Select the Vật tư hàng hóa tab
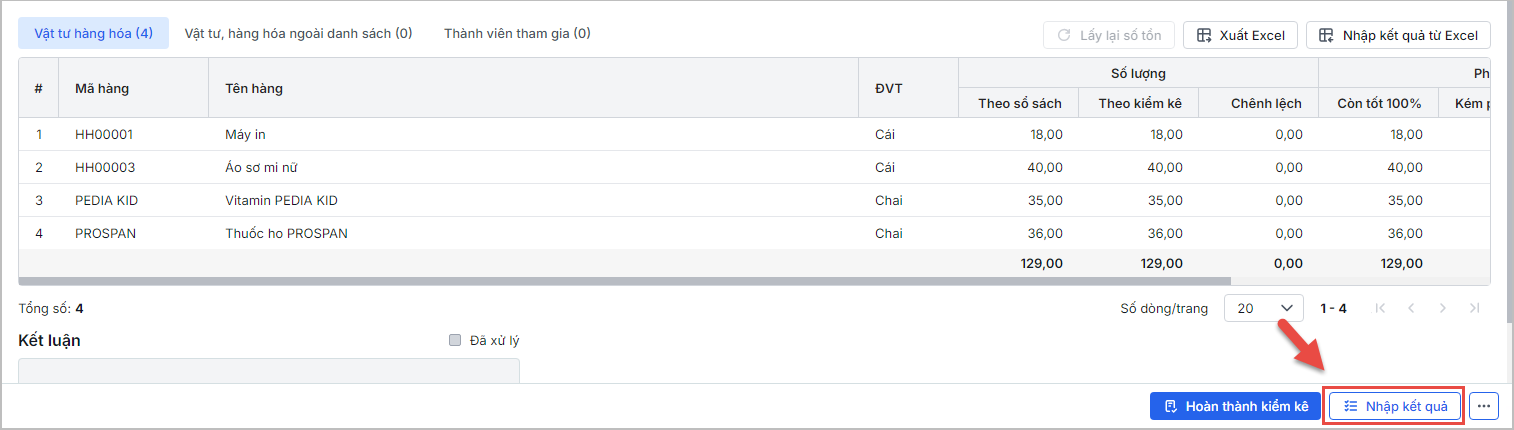Screen dimensions: 1514x430 [x=93, y=33]
